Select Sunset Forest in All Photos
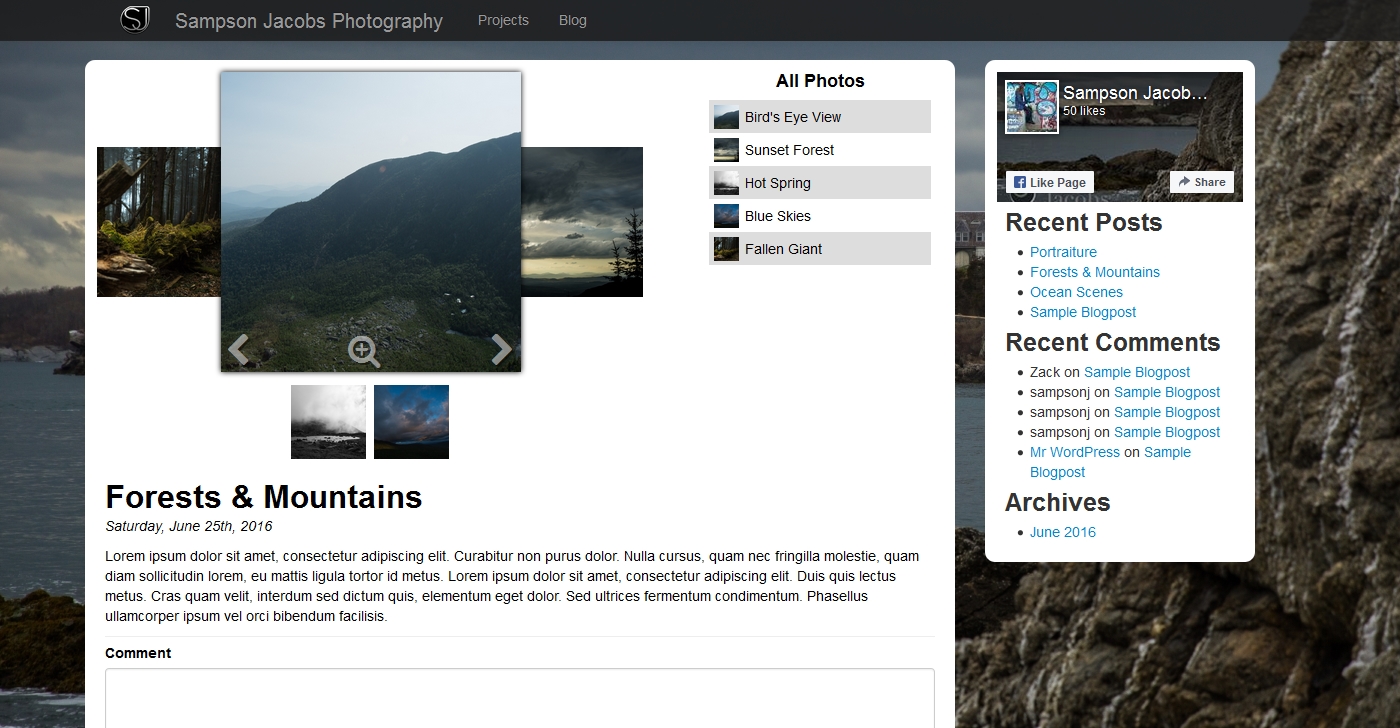The height and width of the screenshot is (728, 1400). pyautogui.click(x=820, y=149)
